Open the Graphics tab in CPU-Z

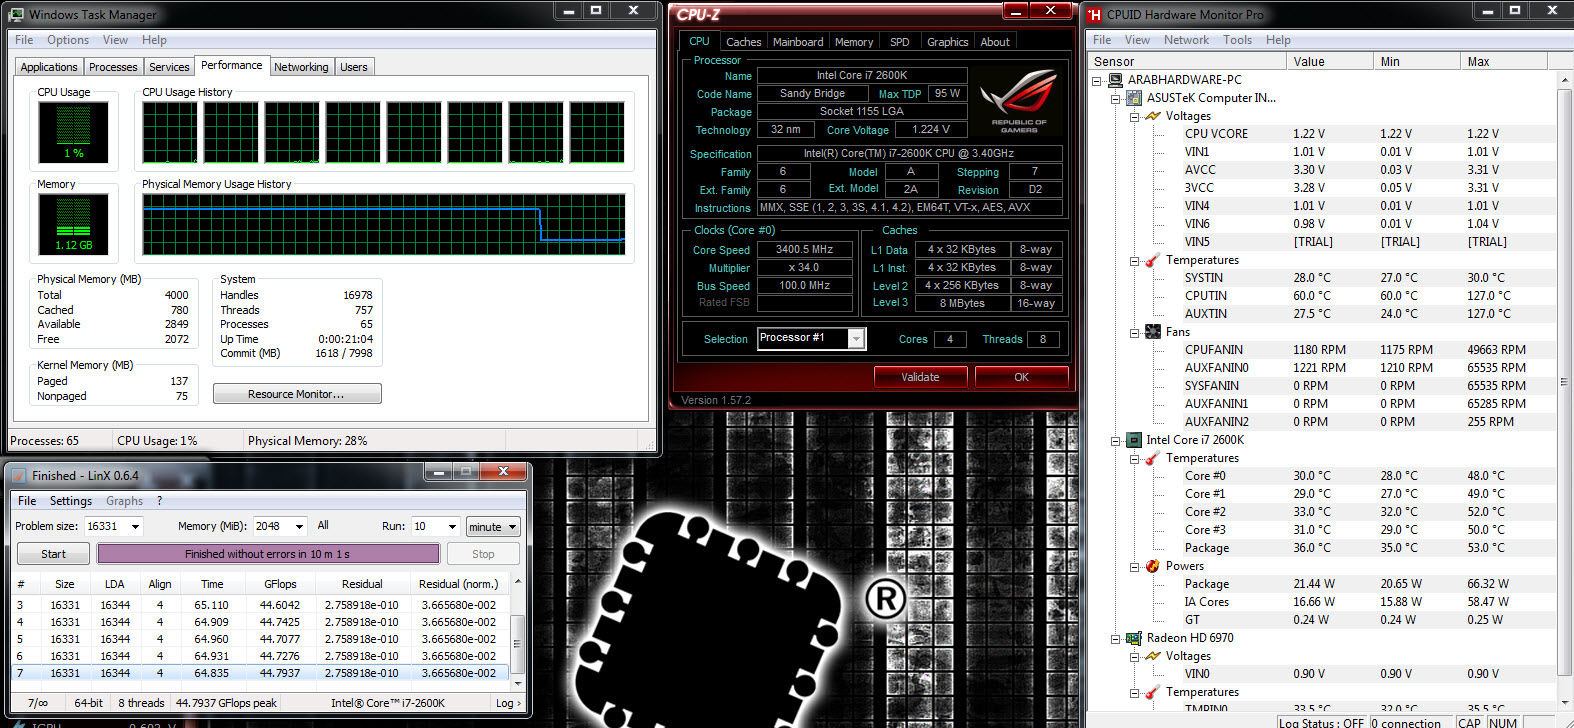[x=948, y=42]
